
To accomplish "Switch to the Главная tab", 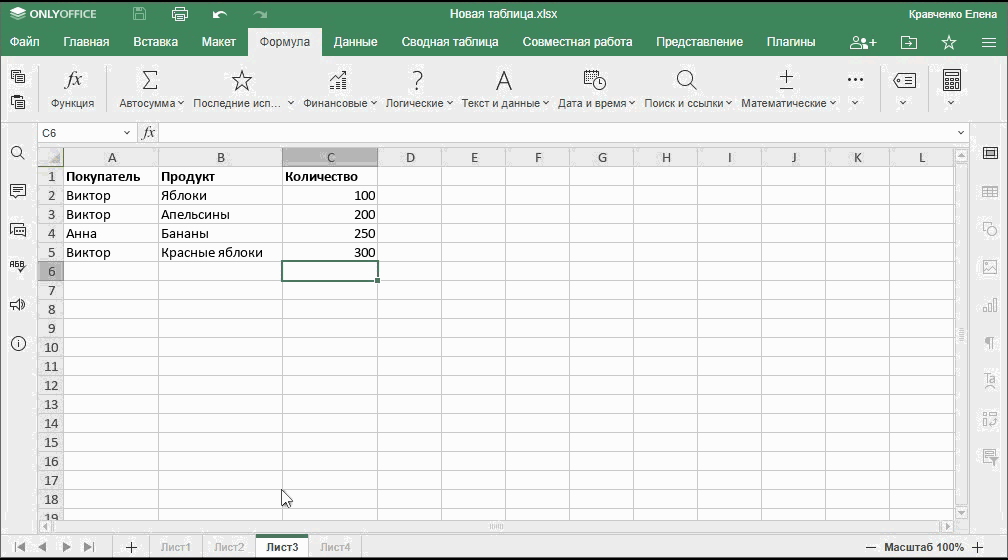I will tap(86, 42).
